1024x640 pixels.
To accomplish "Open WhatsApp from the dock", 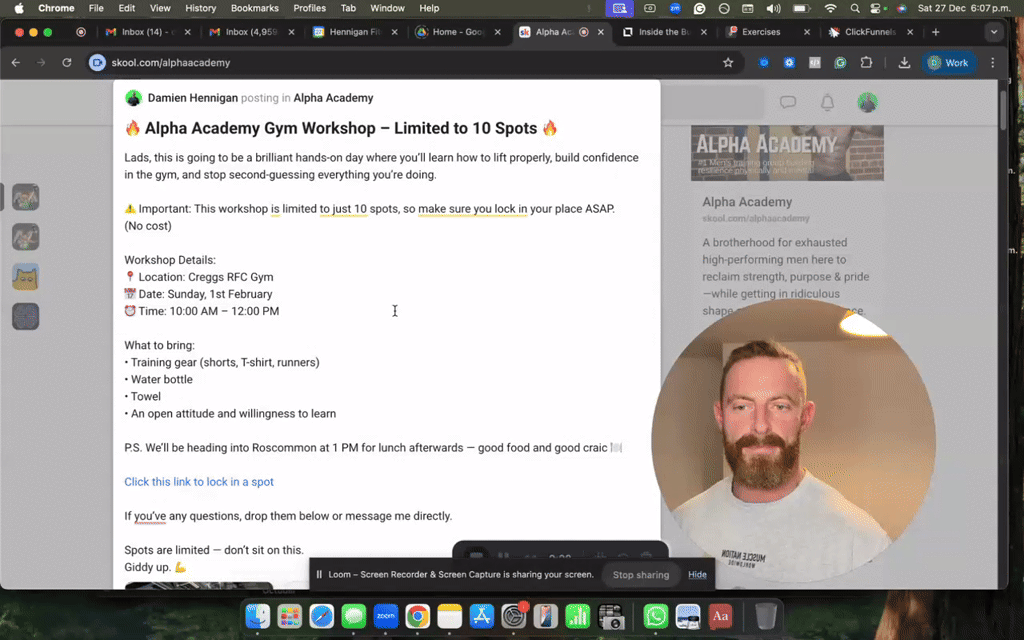I will pyautogui.click(x=655, y=617).
